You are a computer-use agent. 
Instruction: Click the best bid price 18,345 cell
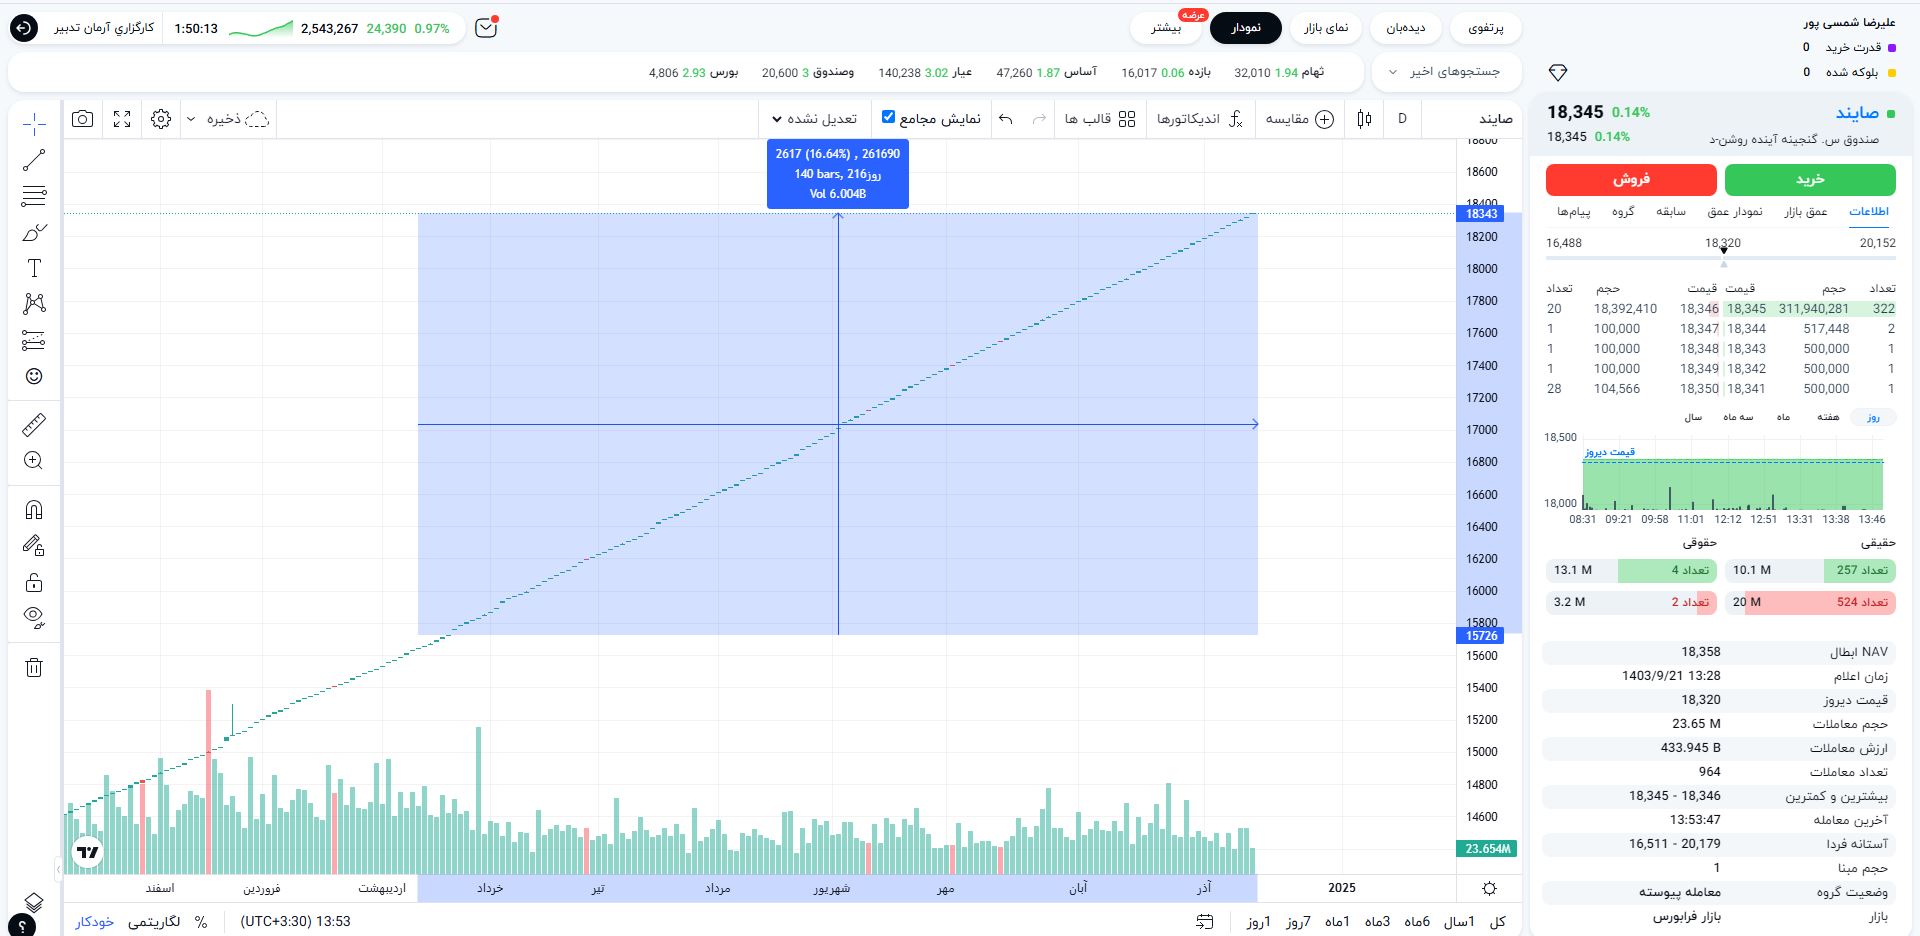[x=1746, y=309]
